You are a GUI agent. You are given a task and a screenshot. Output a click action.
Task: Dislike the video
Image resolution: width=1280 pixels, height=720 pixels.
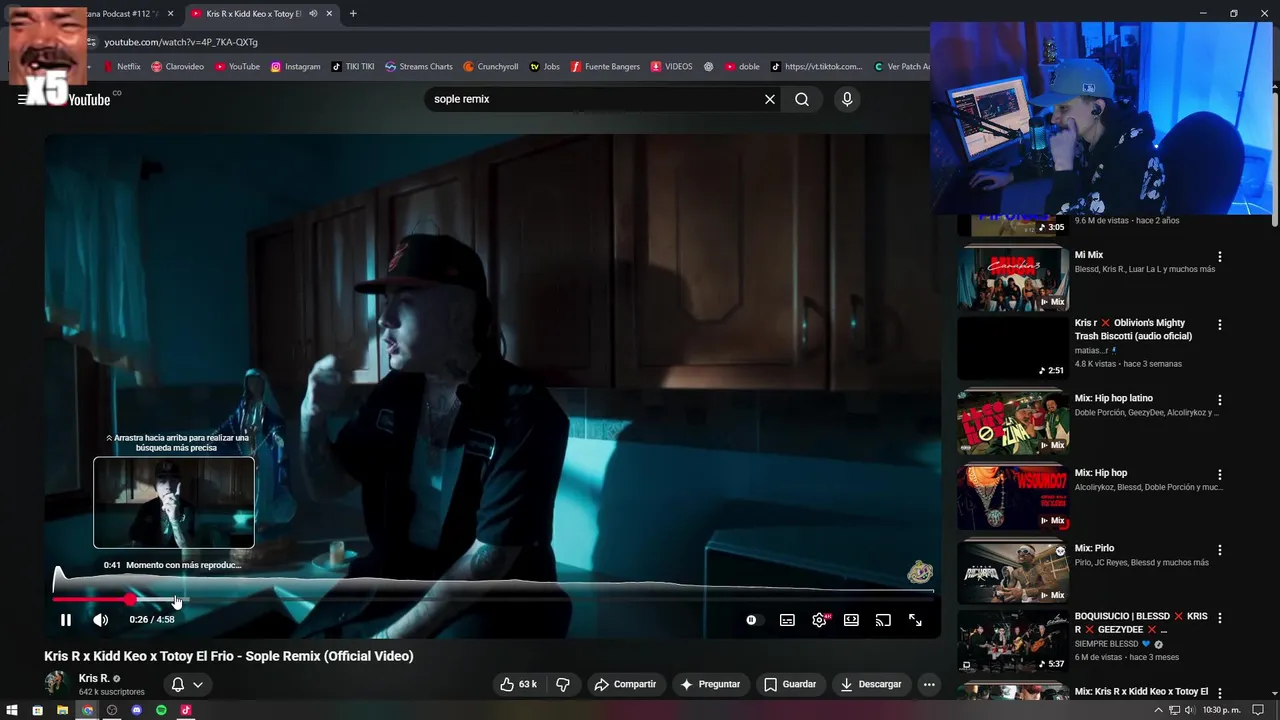pyautogui.click(x=563, y=684)
